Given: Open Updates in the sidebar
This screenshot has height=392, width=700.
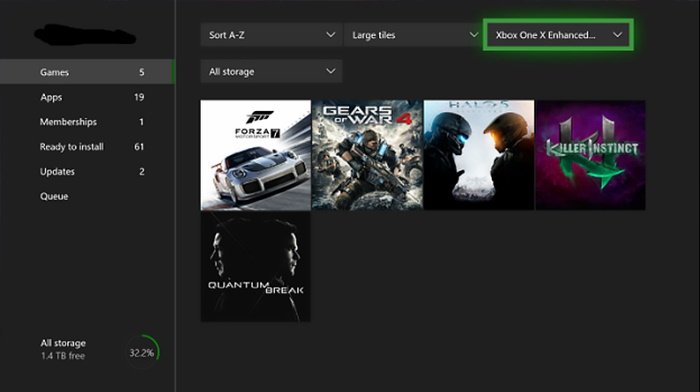Looking at the screenshot, I should pos(87,171).
